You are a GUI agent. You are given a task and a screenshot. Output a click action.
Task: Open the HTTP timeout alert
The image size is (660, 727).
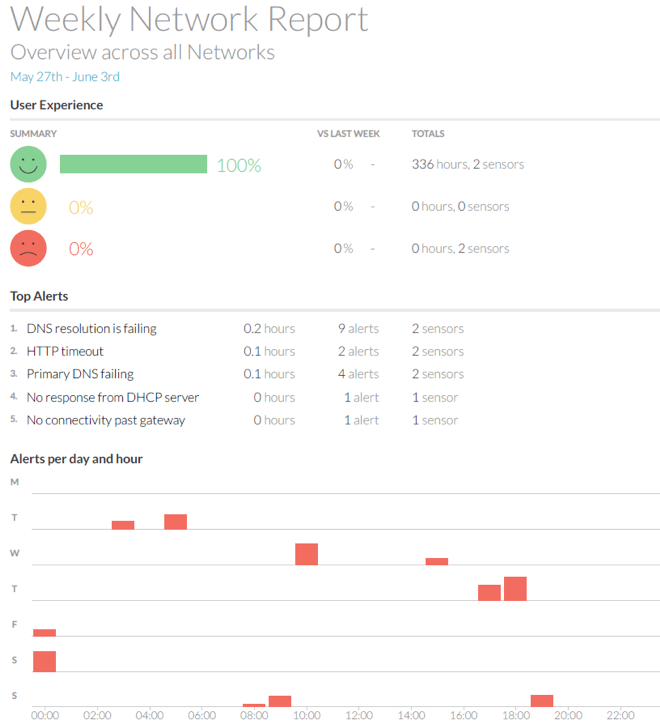(65, 351)
